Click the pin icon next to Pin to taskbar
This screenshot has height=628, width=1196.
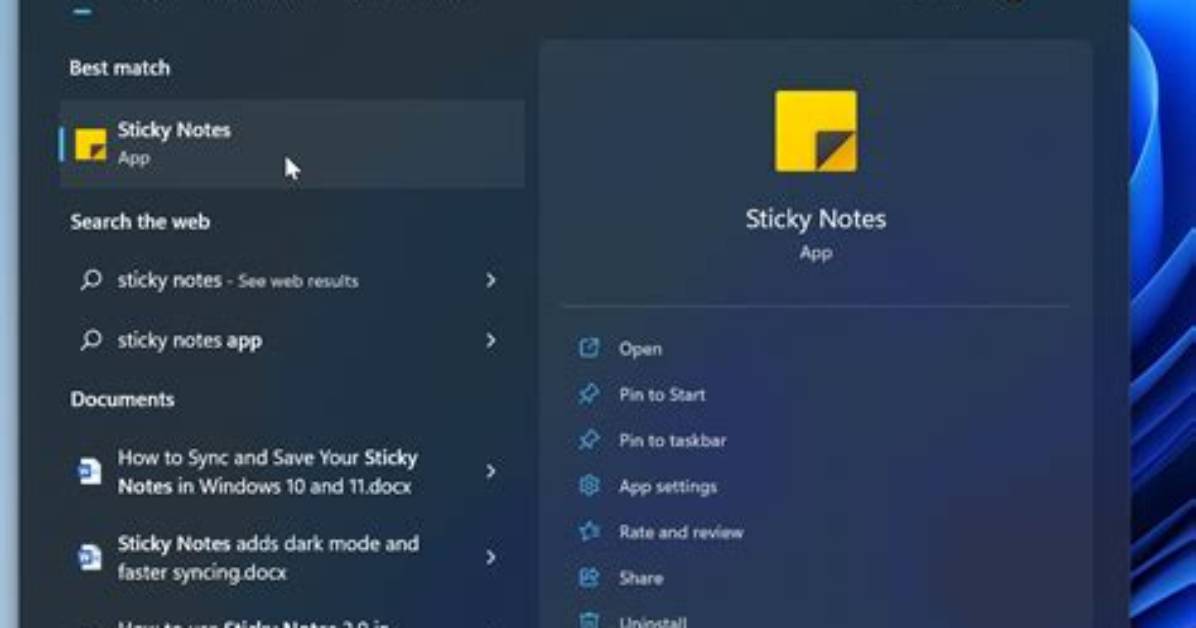tap(589, 440)
